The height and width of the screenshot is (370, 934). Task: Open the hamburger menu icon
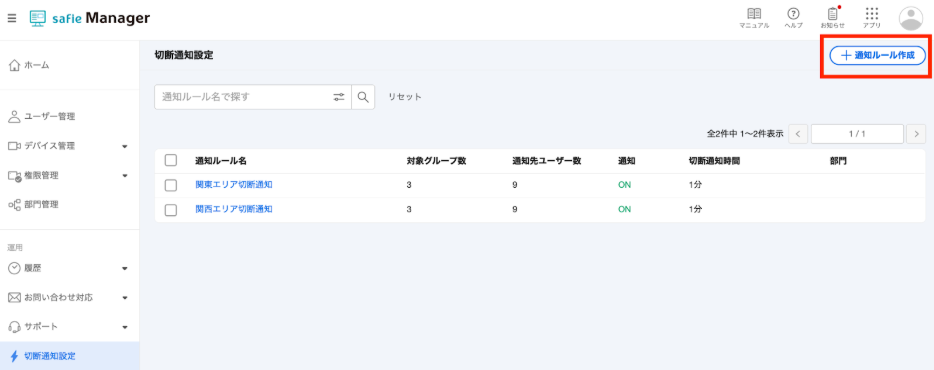pyautogui.click(x=12, y=18)
